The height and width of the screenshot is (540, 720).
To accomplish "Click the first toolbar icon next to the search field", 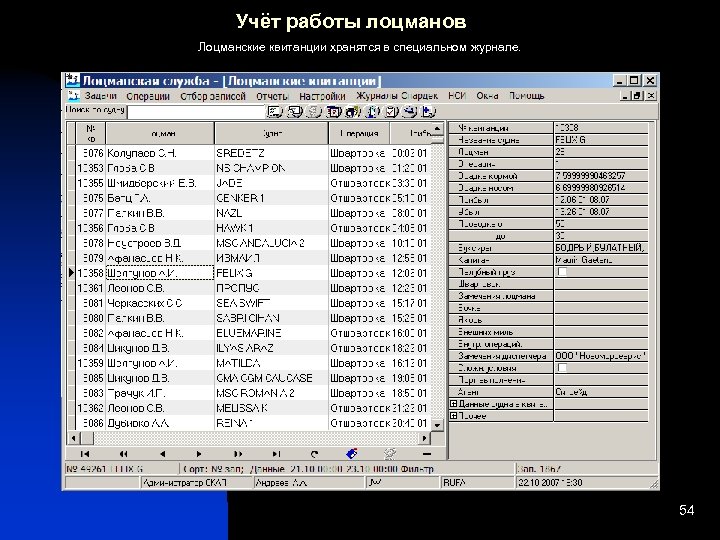I will (x=275, y=112).
